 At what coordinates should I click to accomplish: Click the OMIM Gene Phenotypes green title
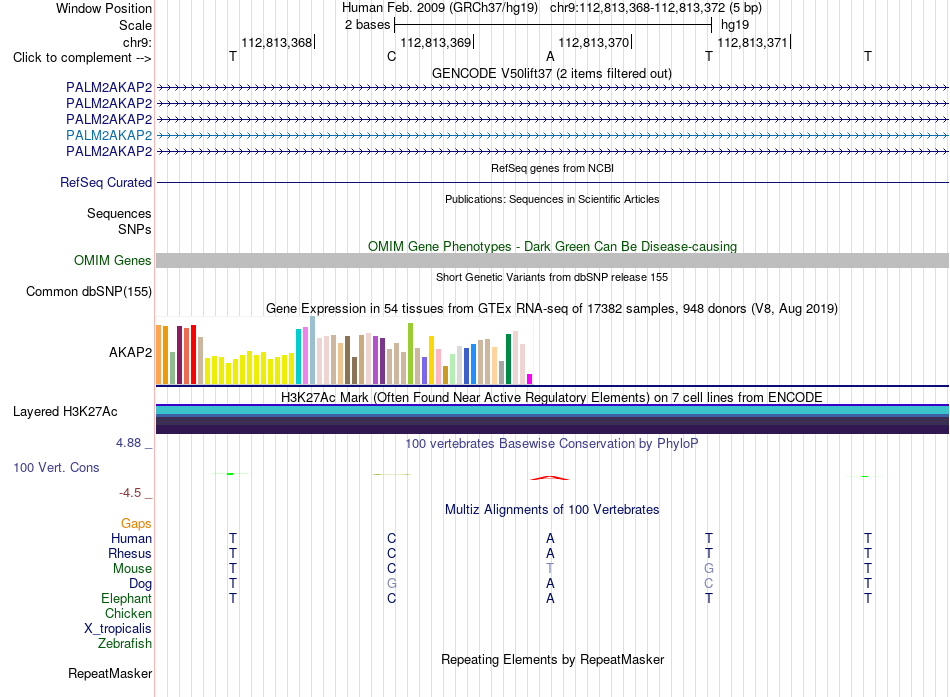[x=553, y=246]
